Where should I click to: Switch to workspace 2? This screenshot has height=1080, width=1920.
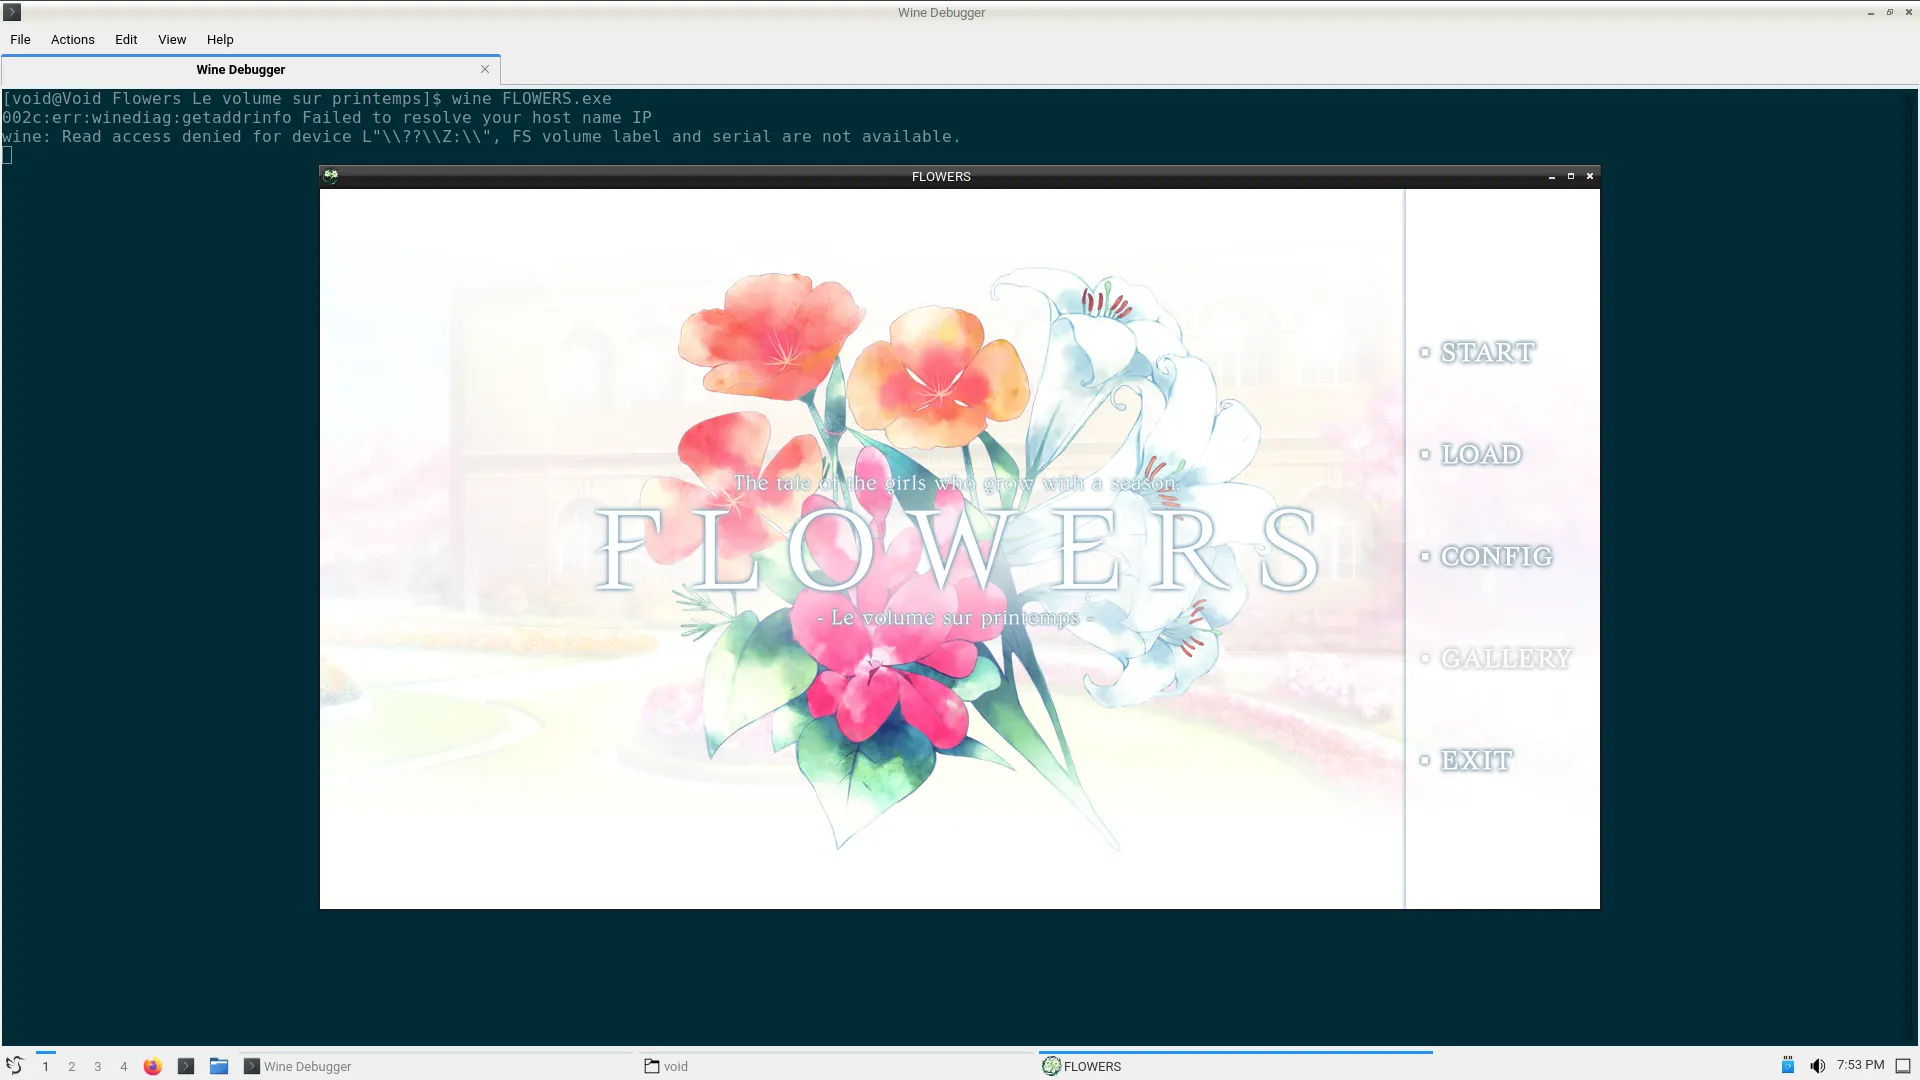click(71, 1066)
